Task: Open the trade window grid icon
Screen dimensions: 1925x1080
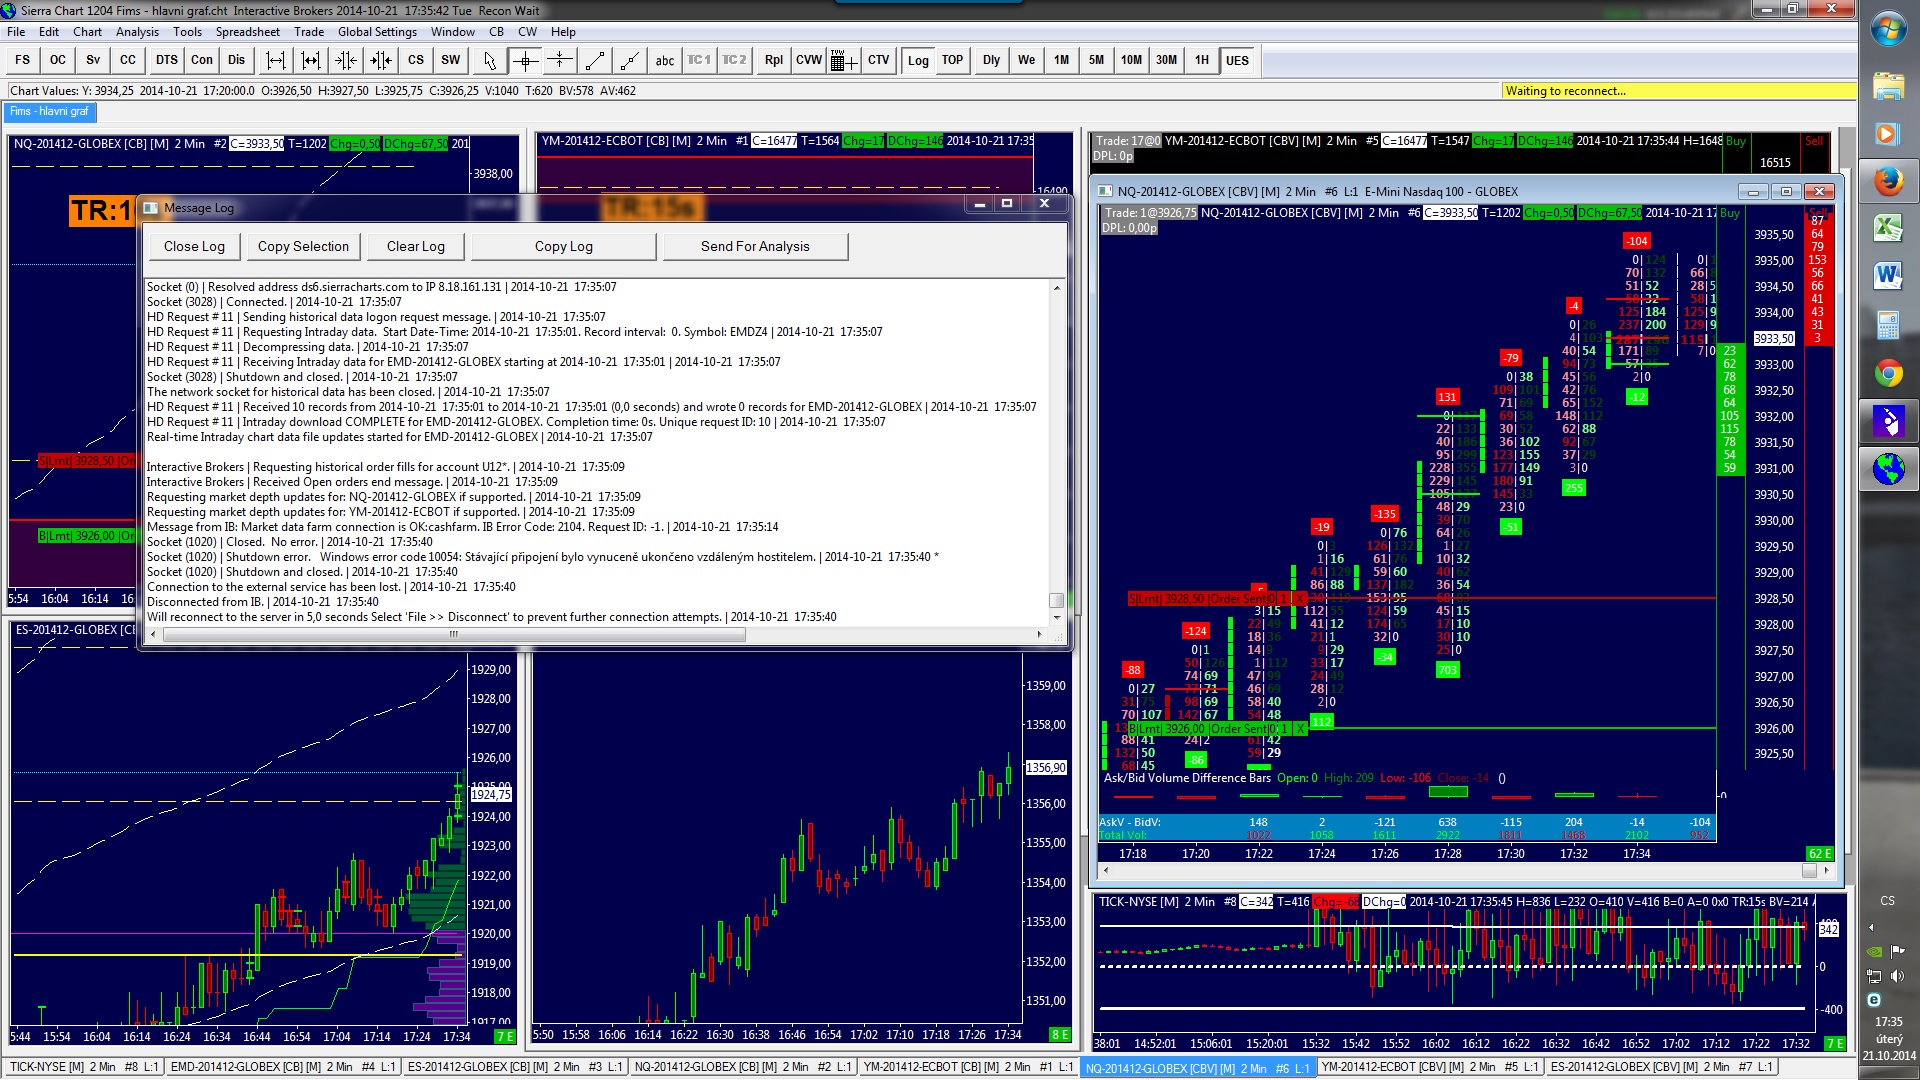Action: (x=843, y=60)
